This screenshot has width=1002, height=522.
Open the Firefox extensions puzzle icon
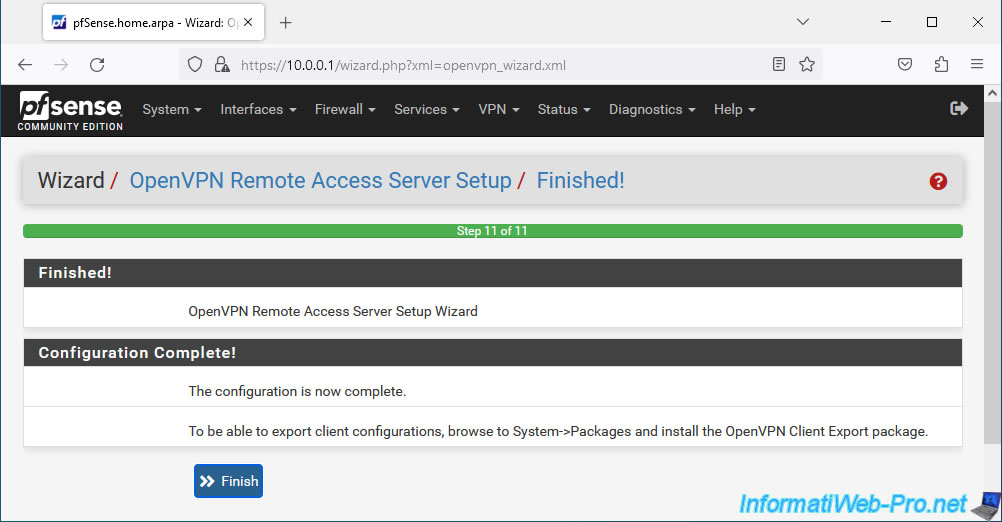(941, 65)
